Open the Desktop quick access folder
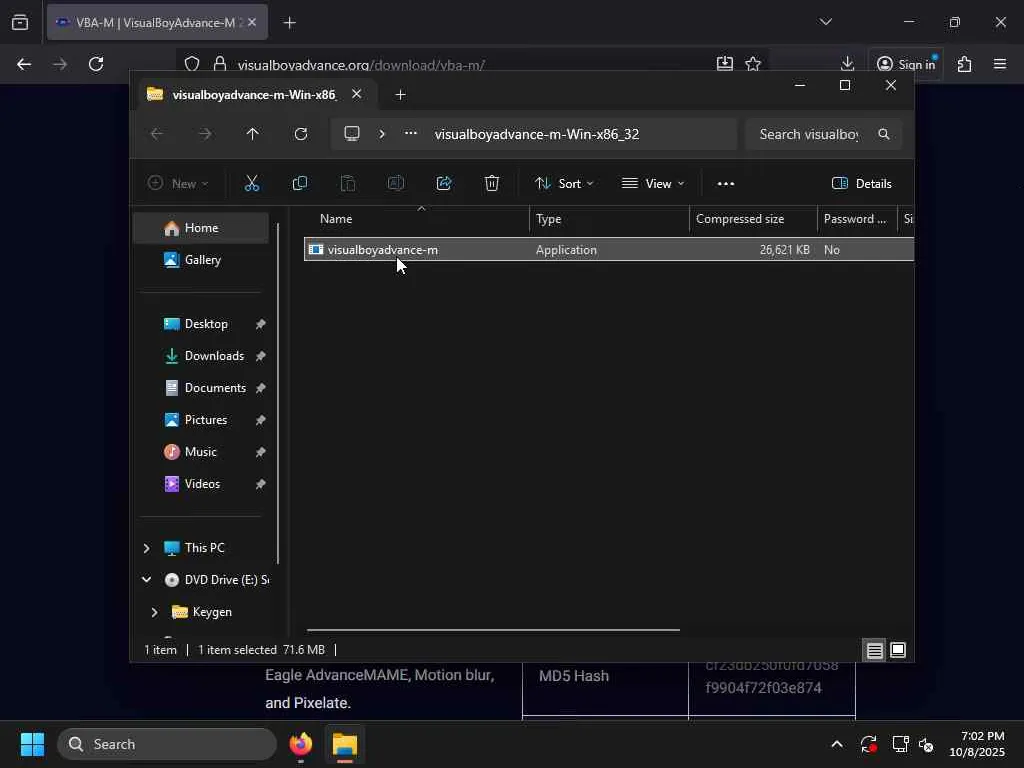This screenshot has width=1024, height=768. click(x=206, y=324)
